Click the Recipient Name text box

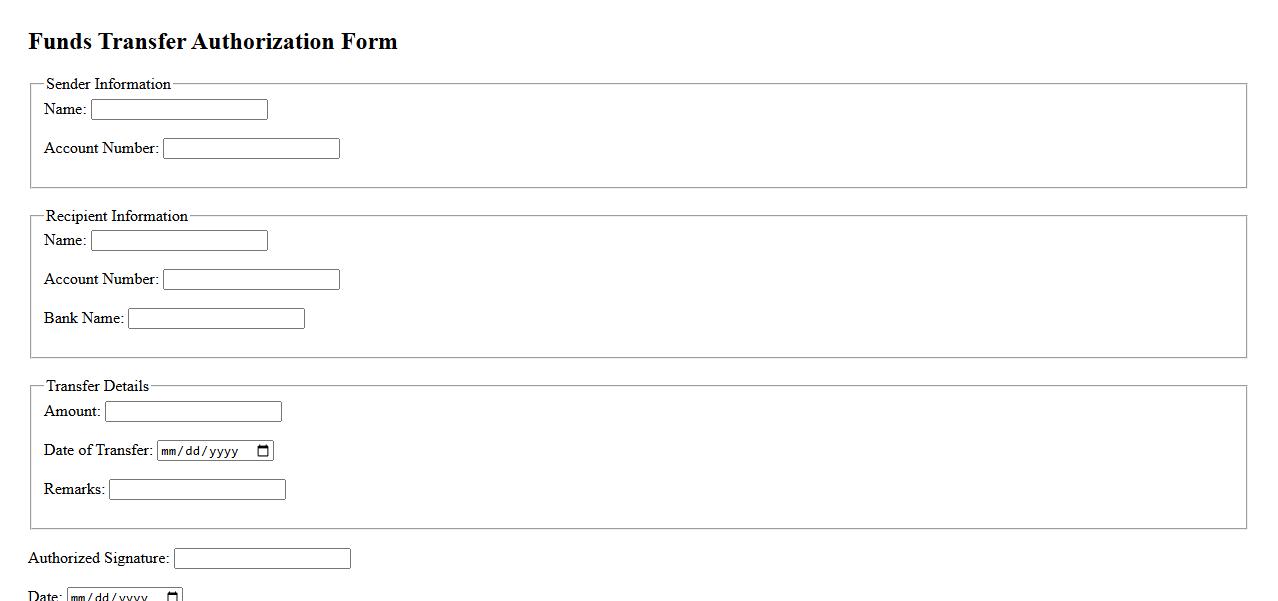(179, 241)
